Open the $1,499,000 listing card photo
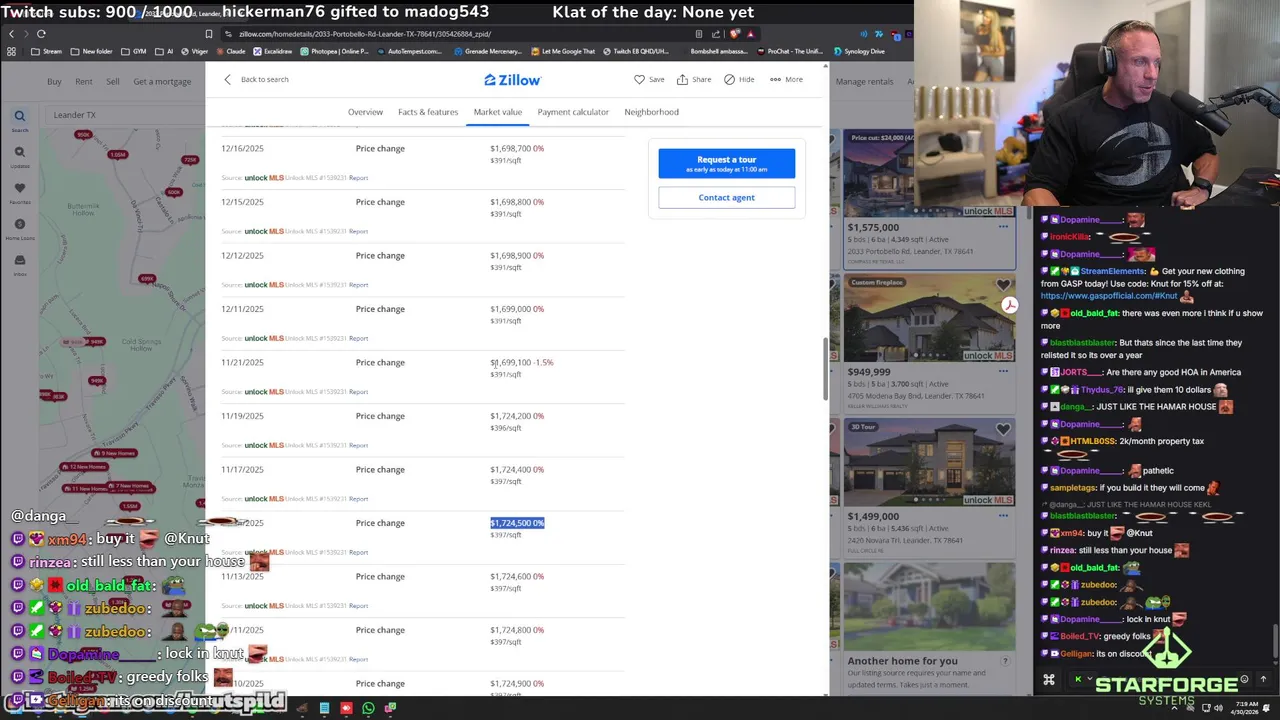1280x720 pixels. tap(929, 464)
